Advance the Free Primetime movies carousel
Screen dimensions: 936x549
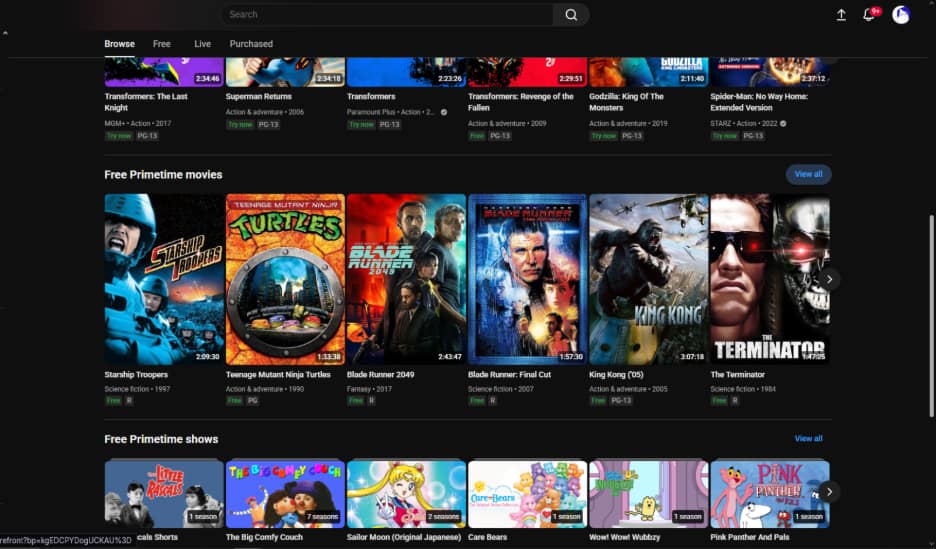[829, 279]
